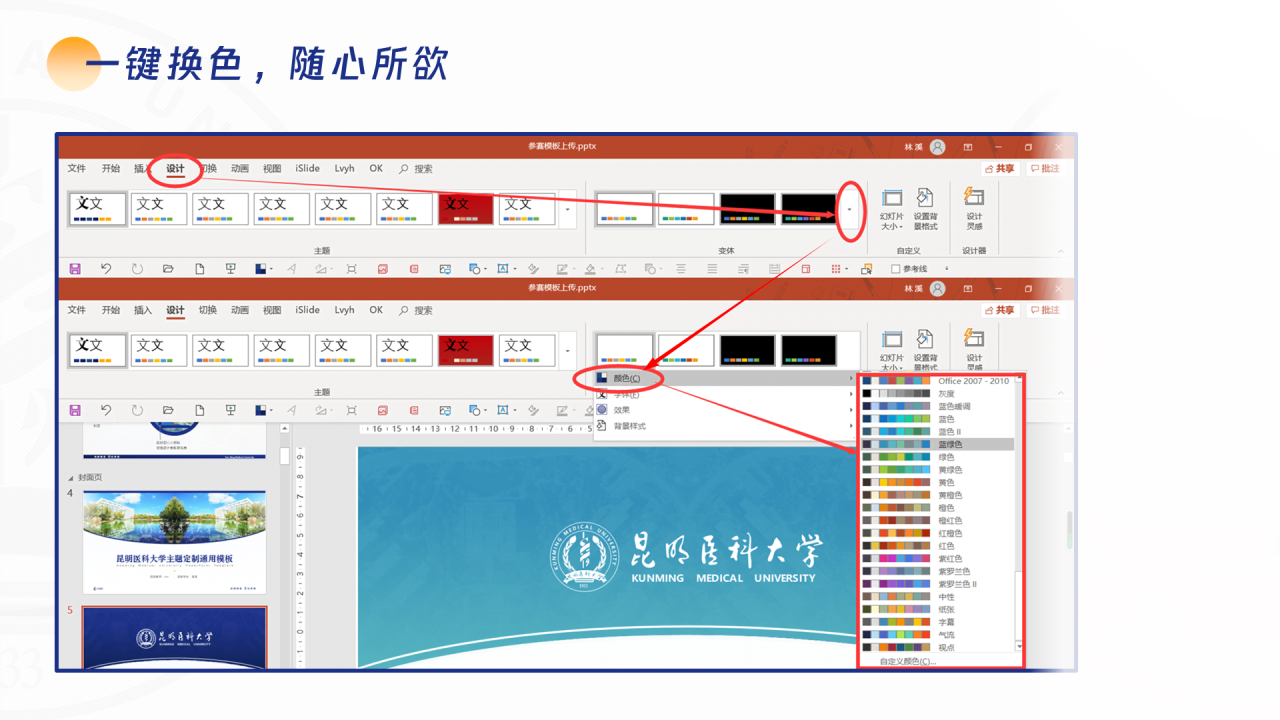The height and width of the screenshot is (720, 1280).
Task: Click Redo in the lower quick access toolbar
Action: pyautogui.click(x=137, y=410)
